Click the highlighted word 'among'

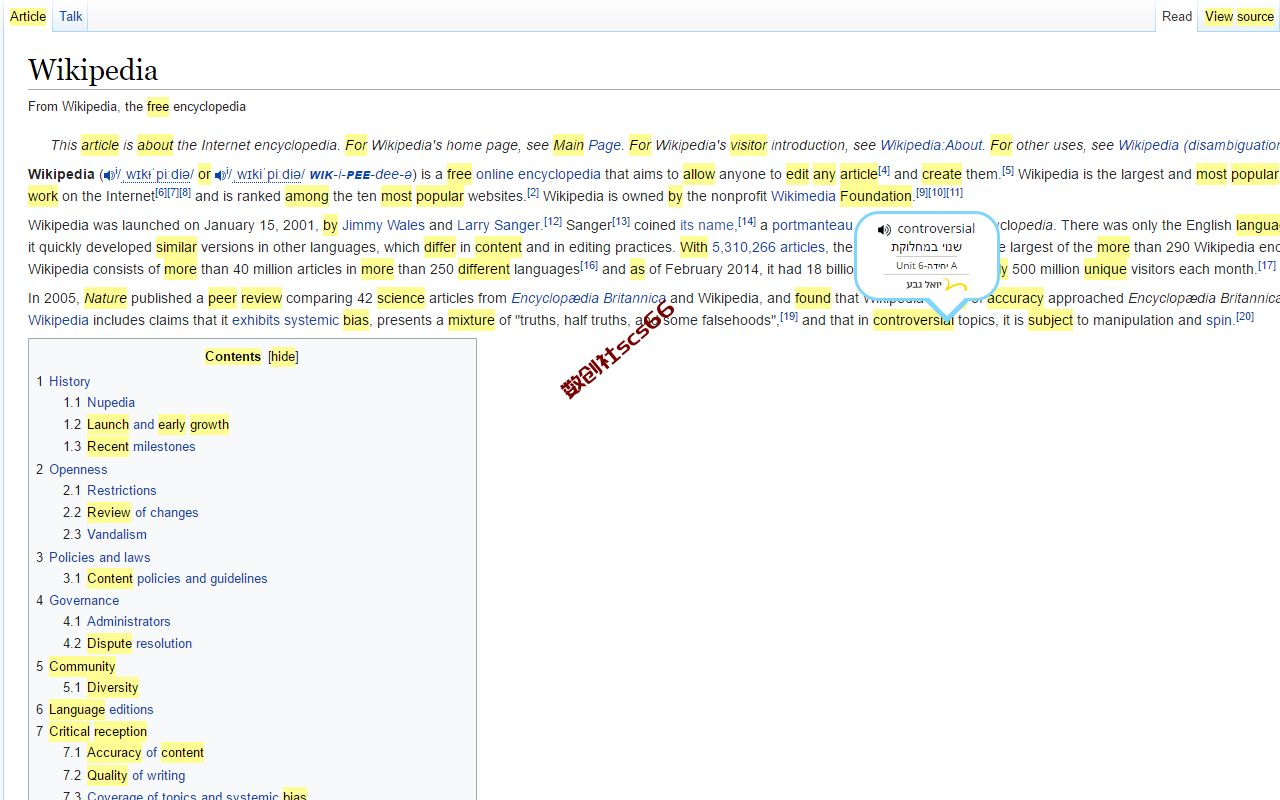307,196
